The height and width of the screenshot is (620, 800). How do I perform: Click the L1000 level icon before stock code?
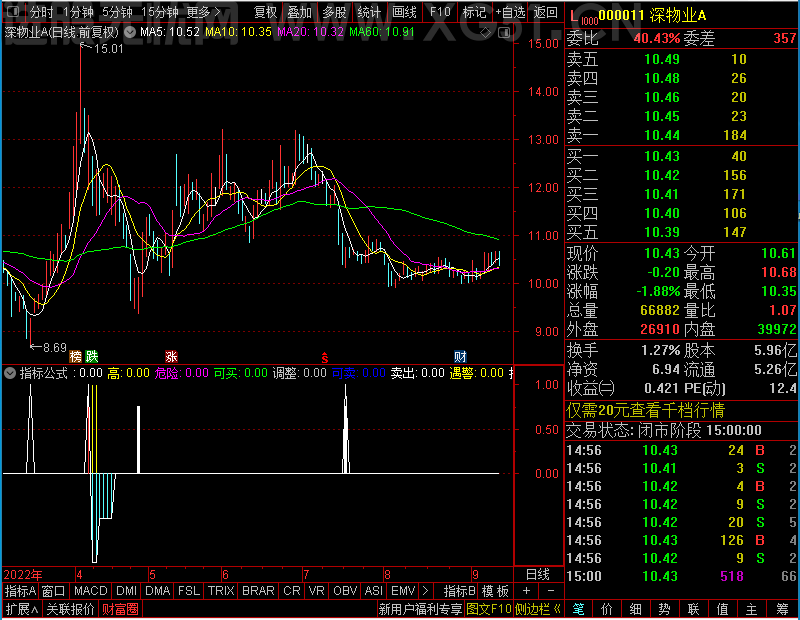point(583,18)
